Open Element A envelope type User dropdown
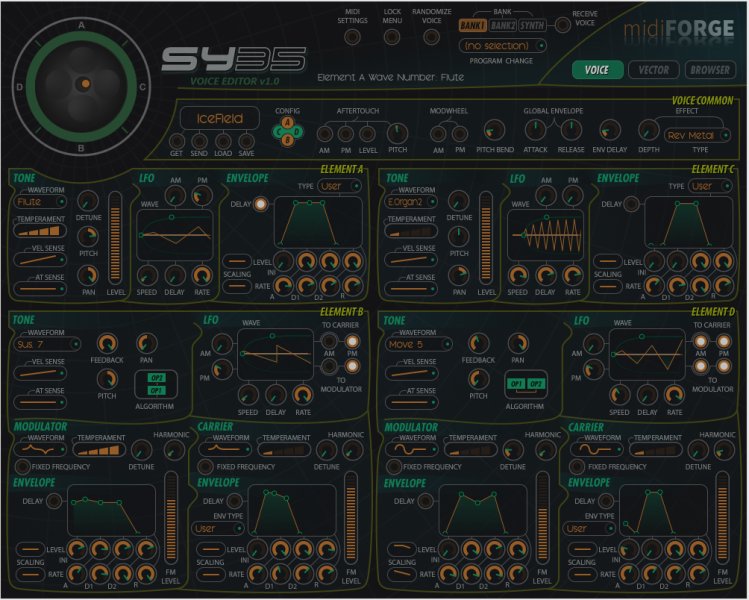 point(340,186)
